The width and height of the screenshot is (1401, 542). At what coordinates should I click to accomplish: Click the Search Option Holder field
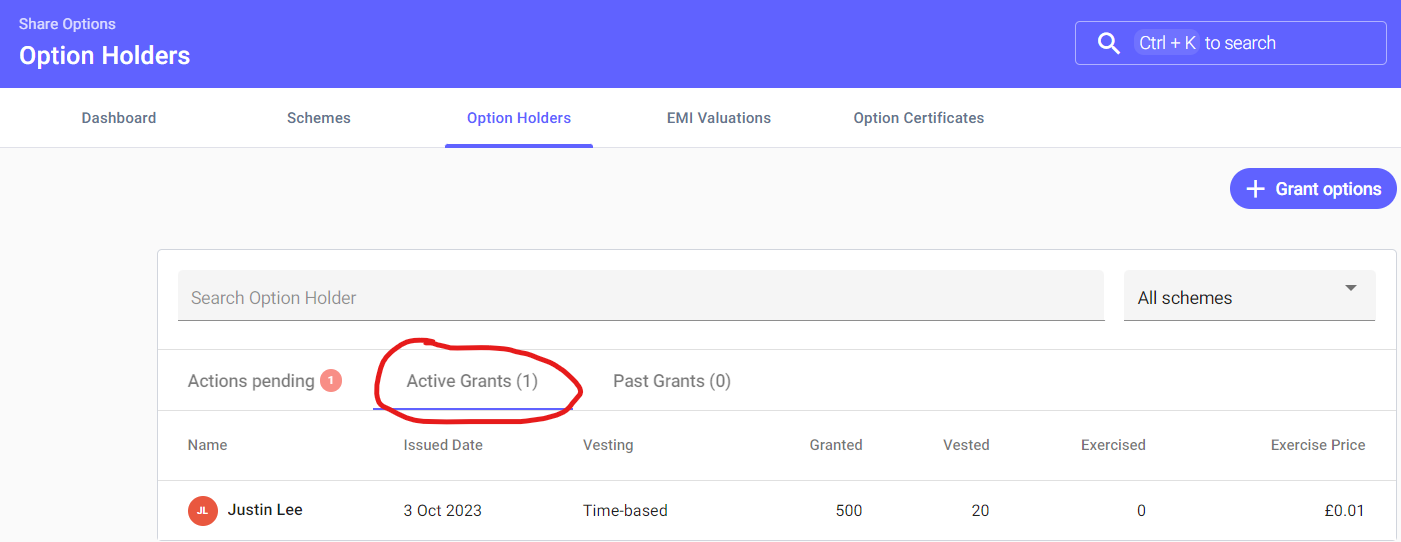point(640,297)
